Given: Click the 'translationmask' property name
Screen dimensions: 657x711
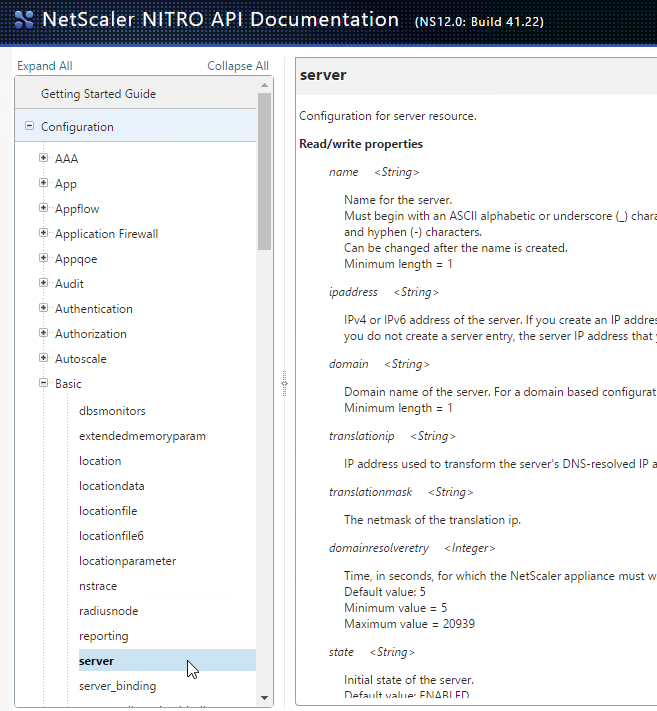Looking at the screenshot, I should pyautogui.click(x=370, y=492).
